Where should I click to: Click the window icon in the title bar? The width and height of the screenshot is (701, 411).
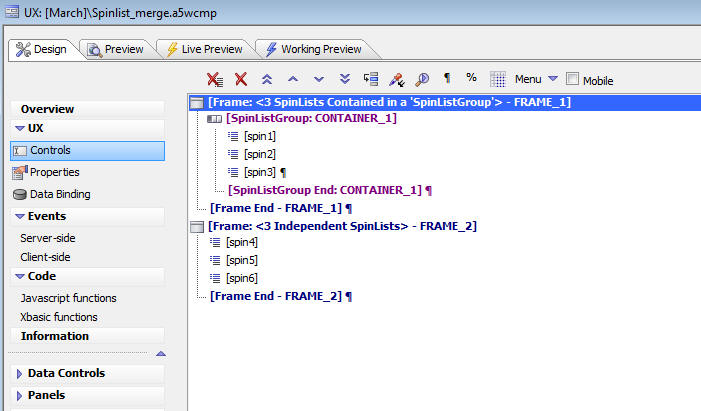tap(12, 12)
